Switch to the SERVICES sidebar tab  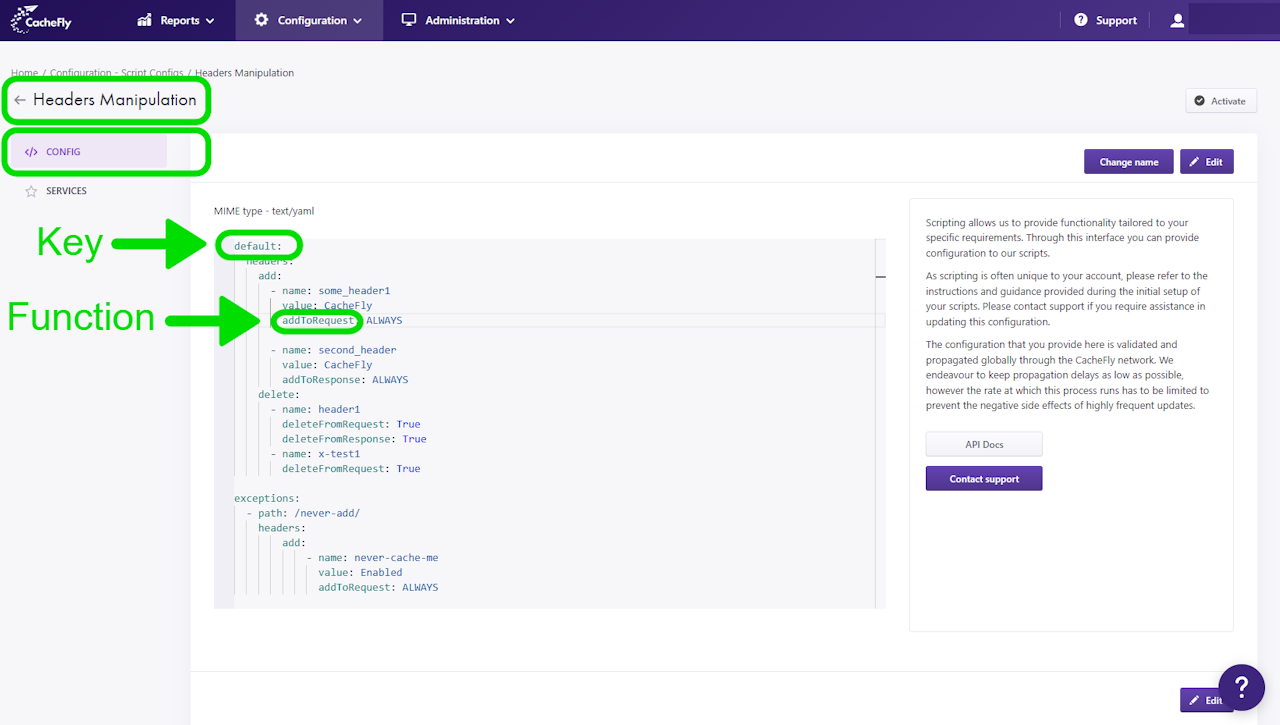click(66, 191)
